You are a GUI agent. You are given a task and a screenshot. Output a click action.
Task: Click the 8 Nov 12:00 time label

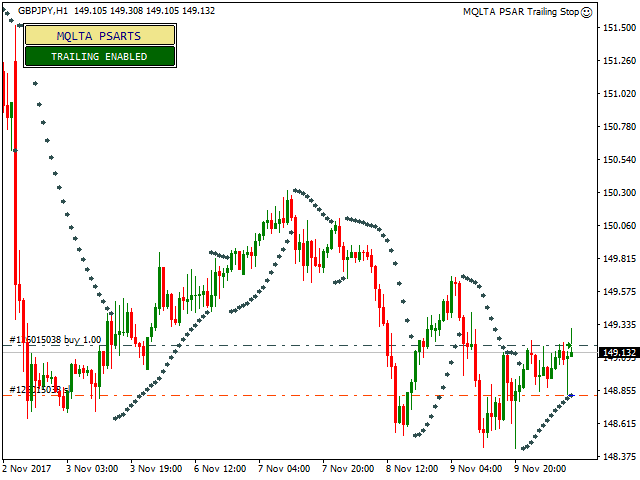[412, 469]
